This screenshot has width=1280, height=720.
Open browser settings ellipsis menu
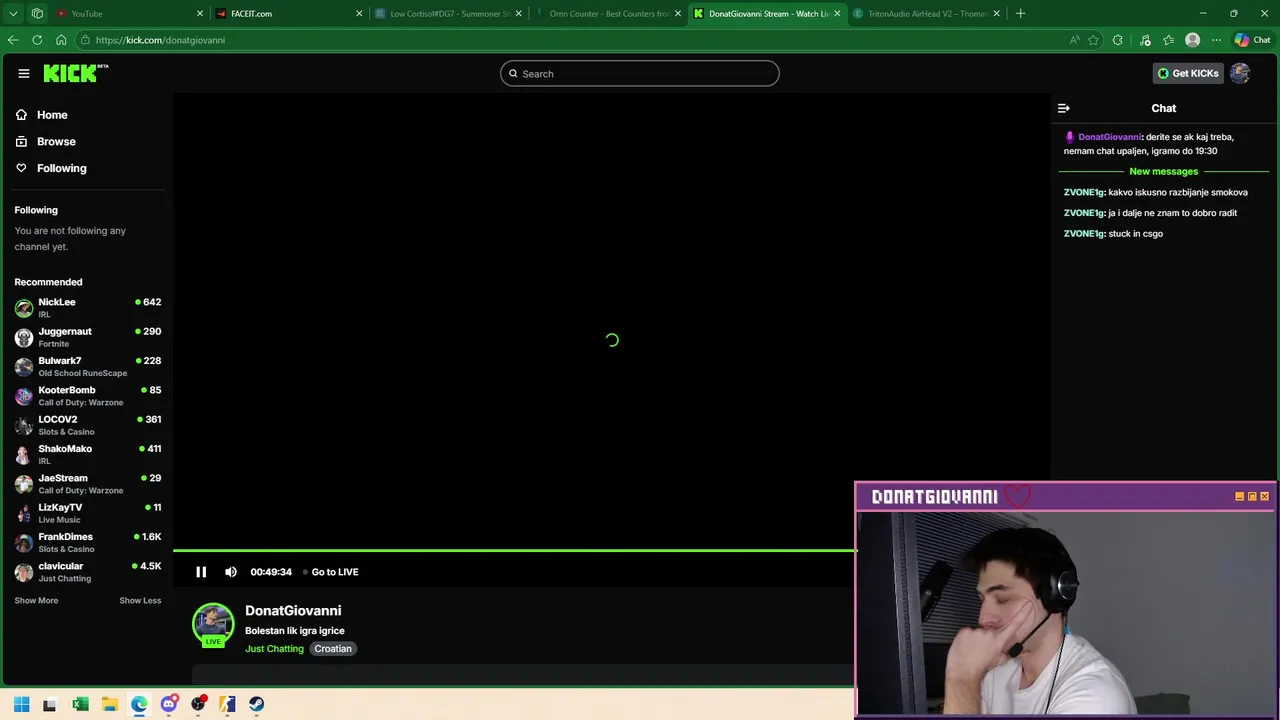coord(1216,40)
